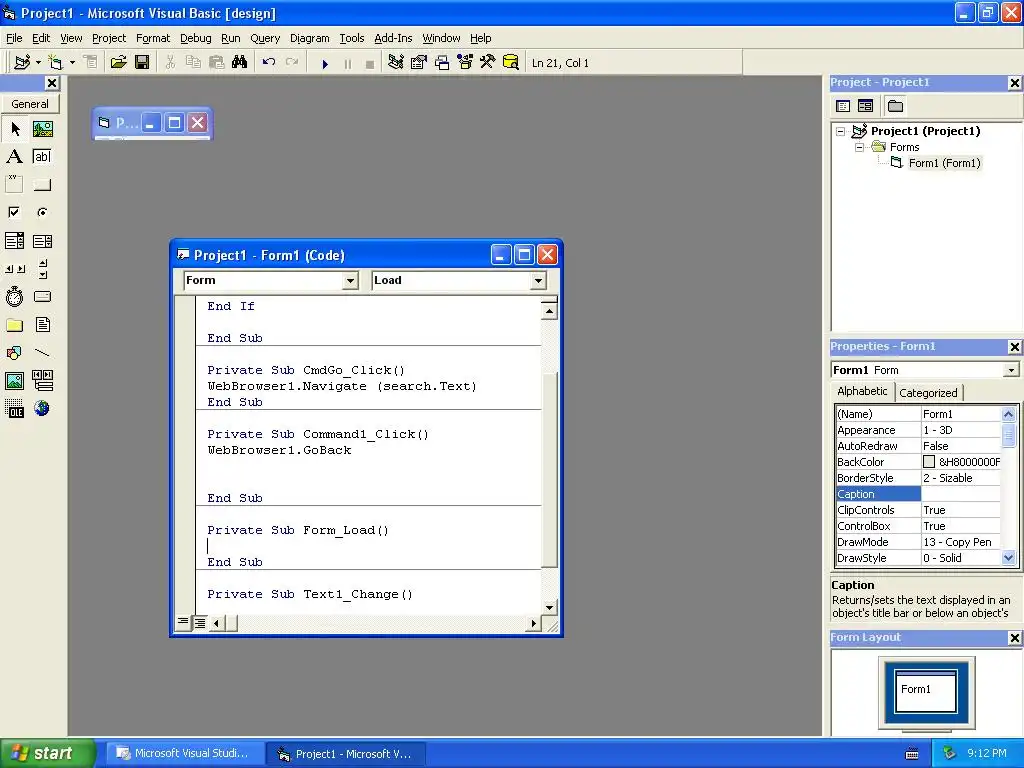Select the DirListBox folder tool
Image resolution: width=1024 pixels, height=768 pixels.
coord(14,325)
